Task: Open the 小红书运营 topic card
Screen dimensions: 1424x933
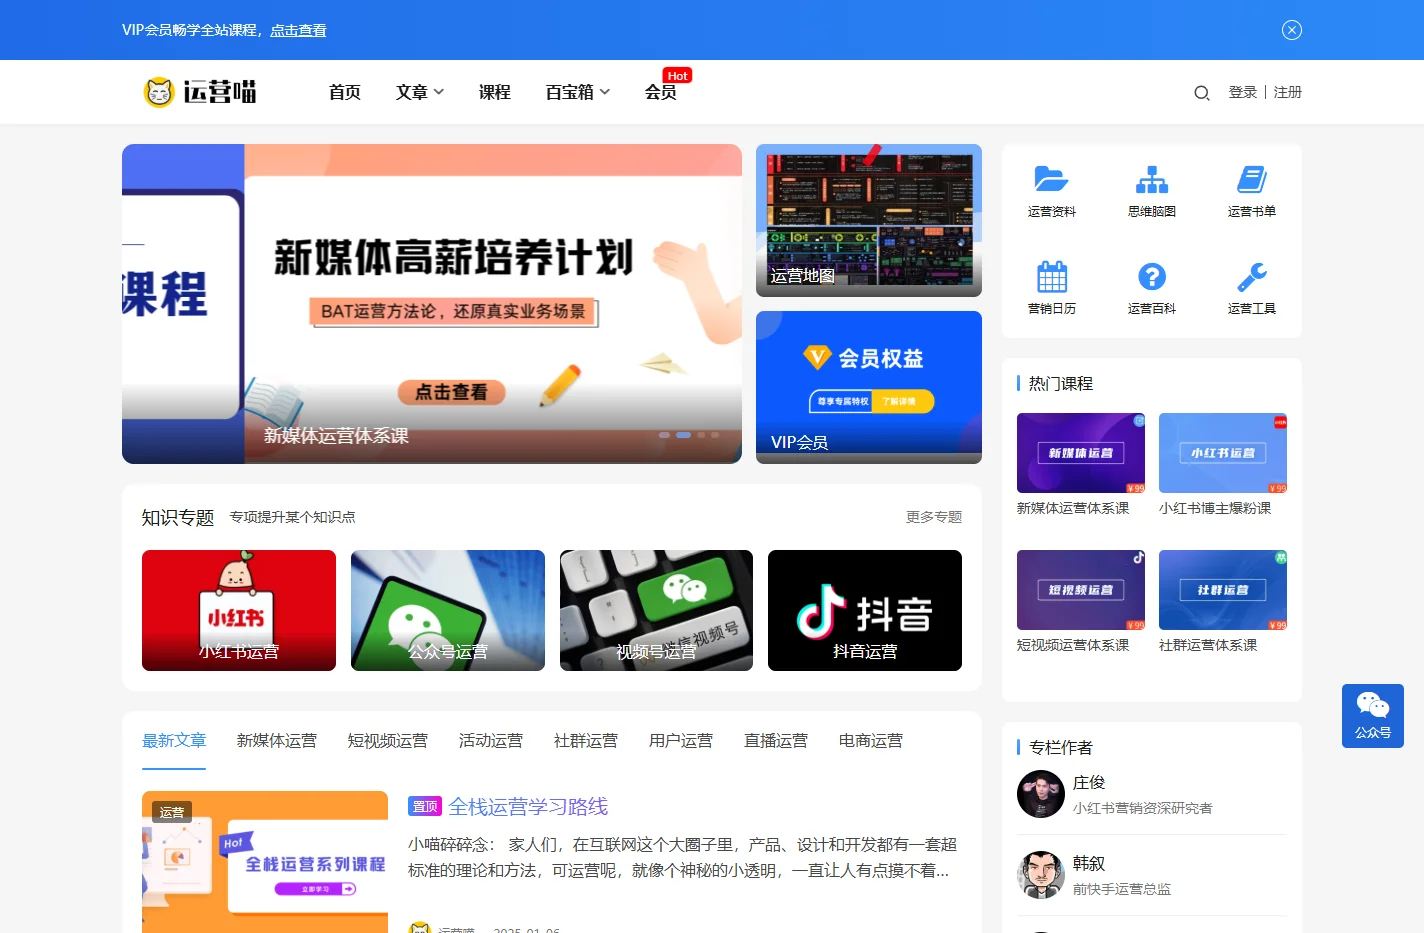Action: click(239, 610)
